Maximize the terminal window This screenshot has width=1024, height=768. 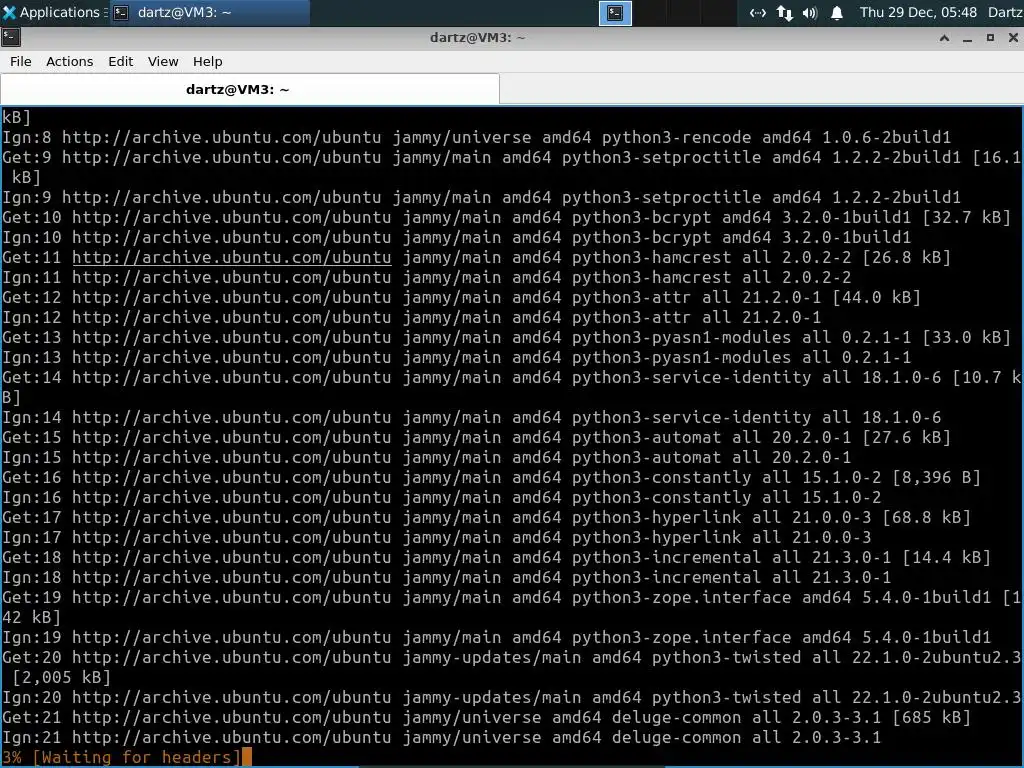[990, 38]
